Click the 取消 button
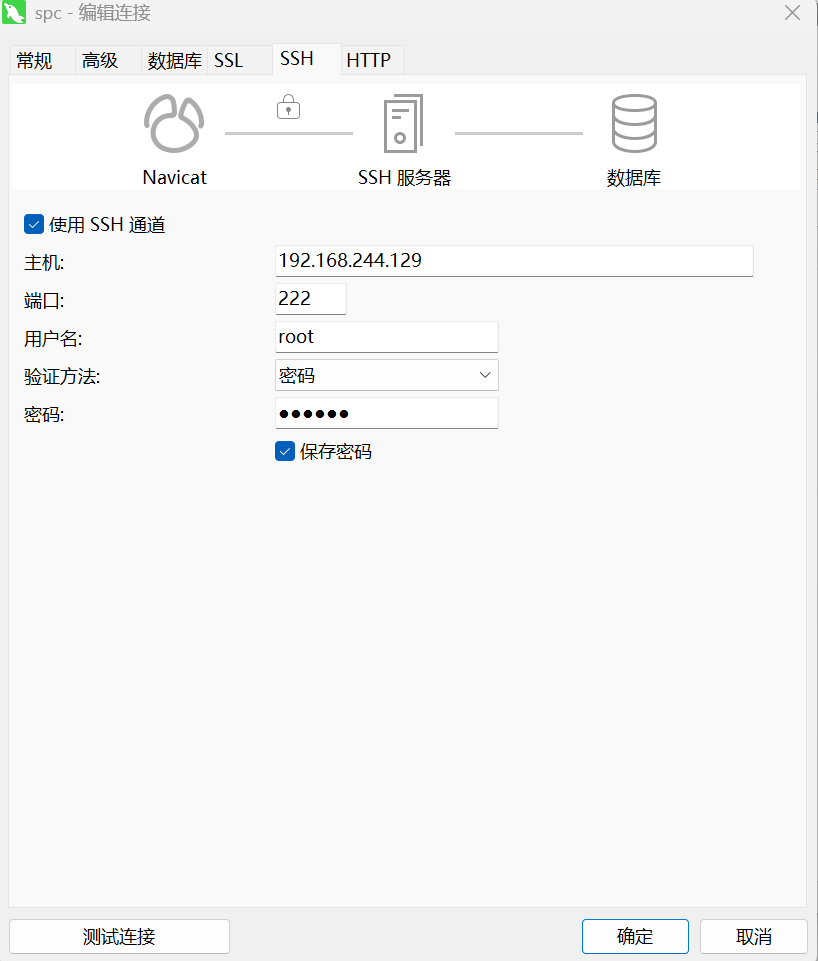 click(753, 936)
